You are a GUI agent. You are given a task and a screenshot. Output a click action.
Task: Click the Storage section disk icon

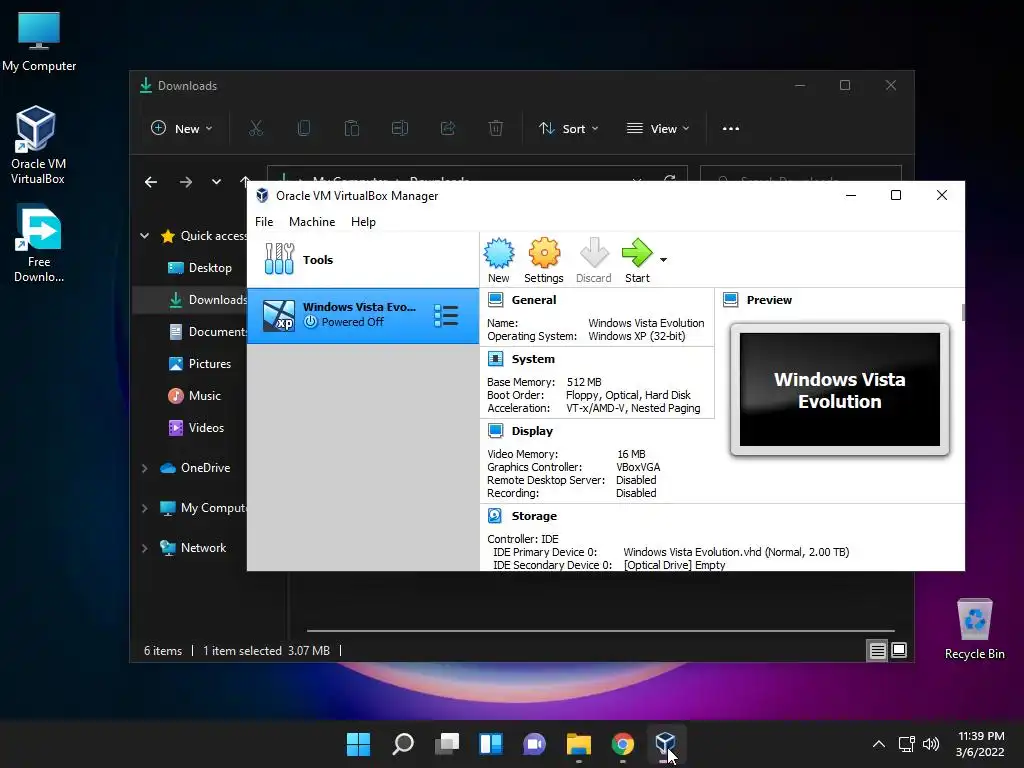[495, 516]
